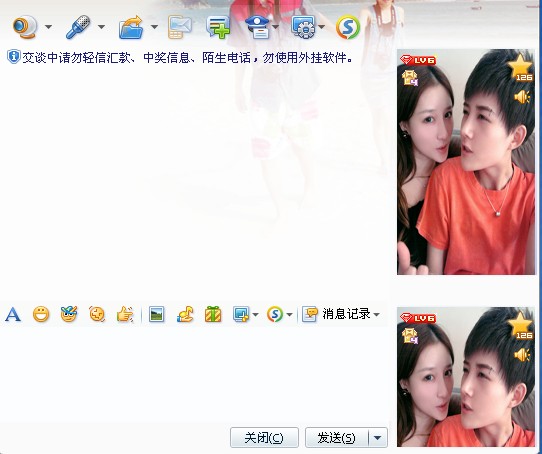
Task: Click the 关闭(C) button
Action: coord(264,438)
